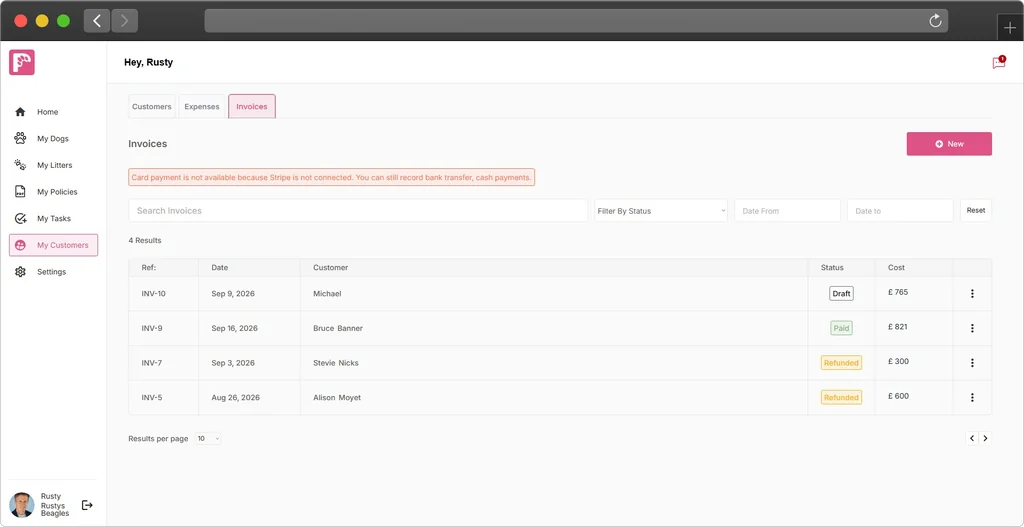Click the date Aug 26, 2026
This screenshot has width=1024, height=527.
coord(236,398)
